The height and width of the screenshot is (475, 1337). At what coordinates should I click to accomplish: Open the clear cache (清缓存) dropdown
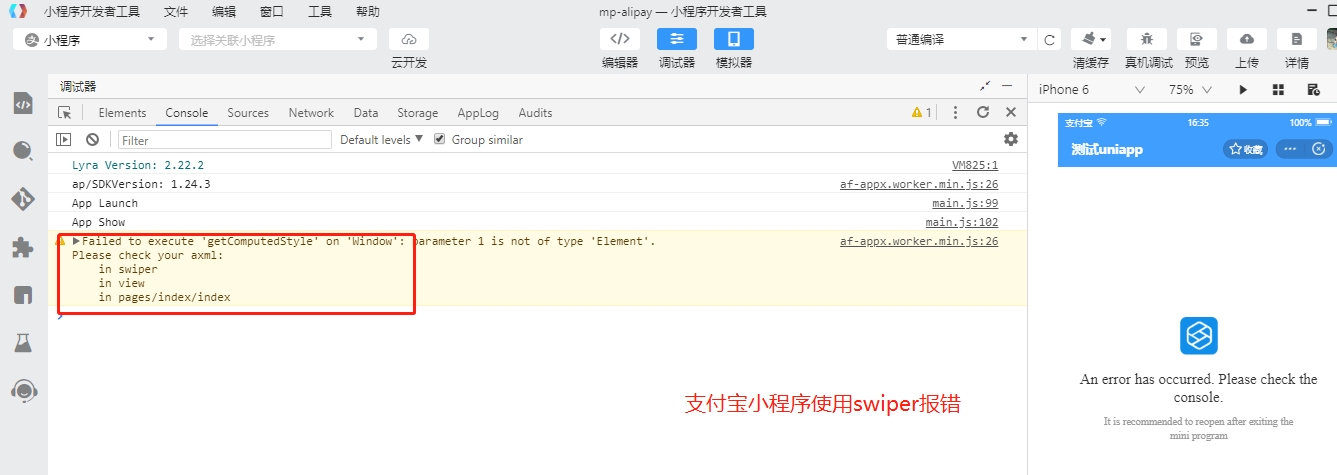tap(1090, 39)
